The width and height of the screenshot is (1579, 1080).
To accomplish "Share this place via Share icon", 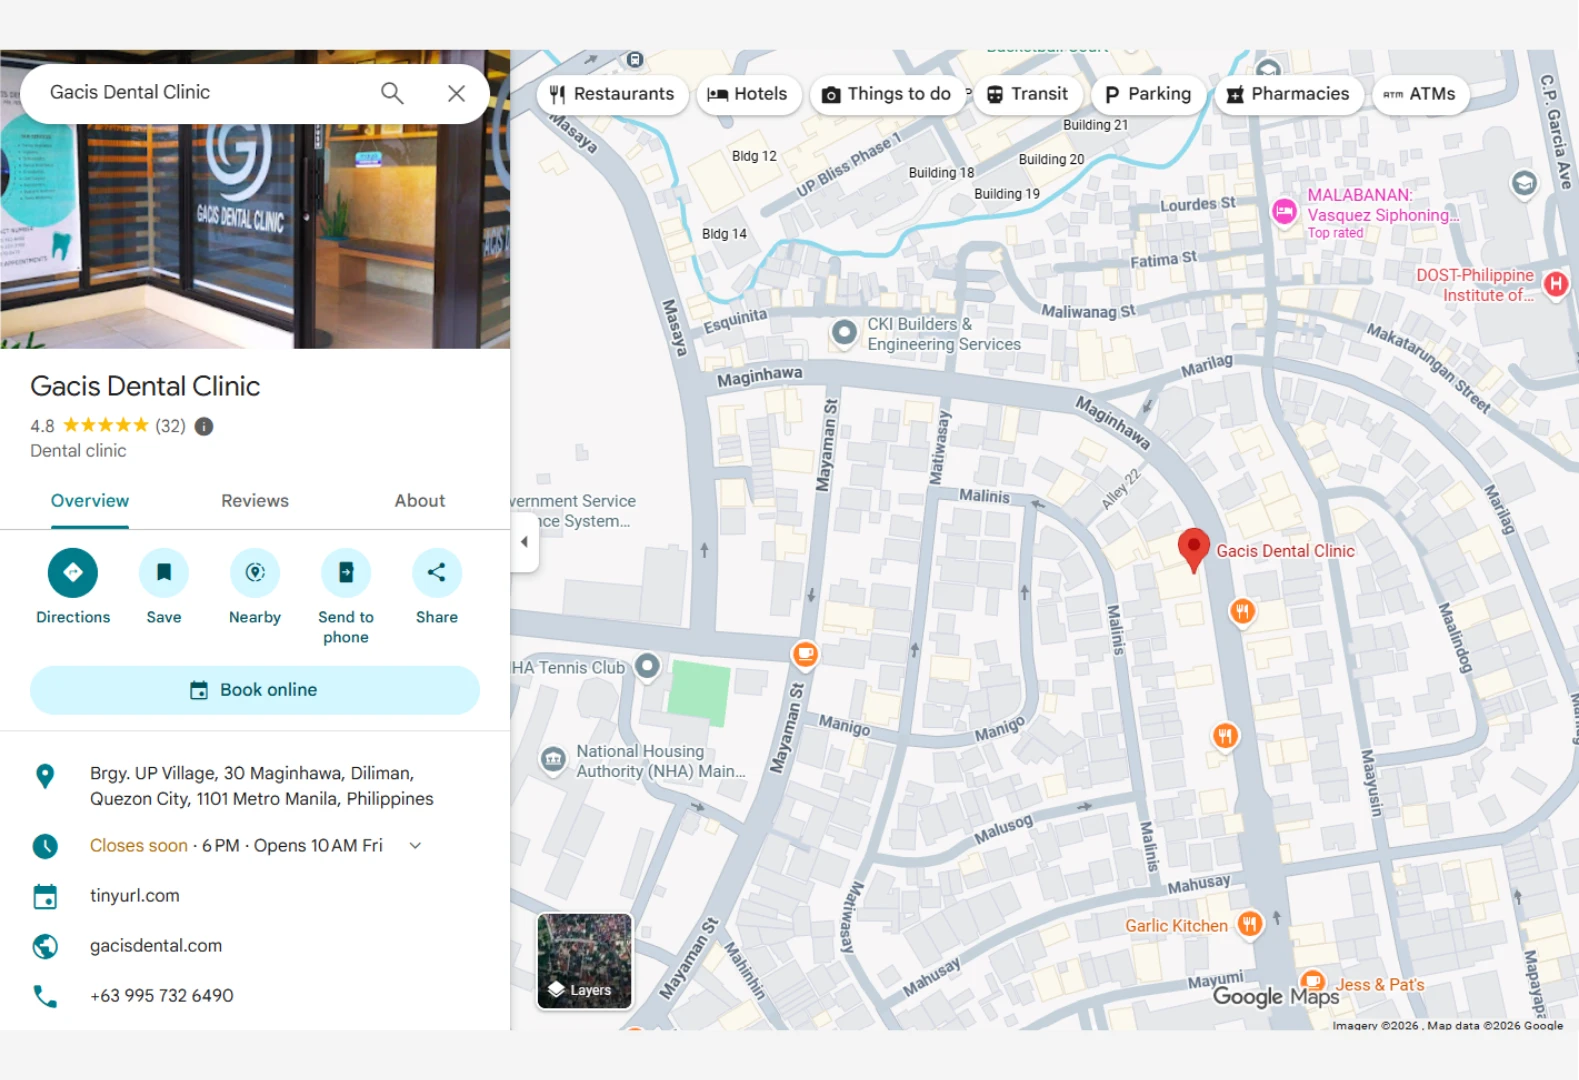I will tap(437, 572).
